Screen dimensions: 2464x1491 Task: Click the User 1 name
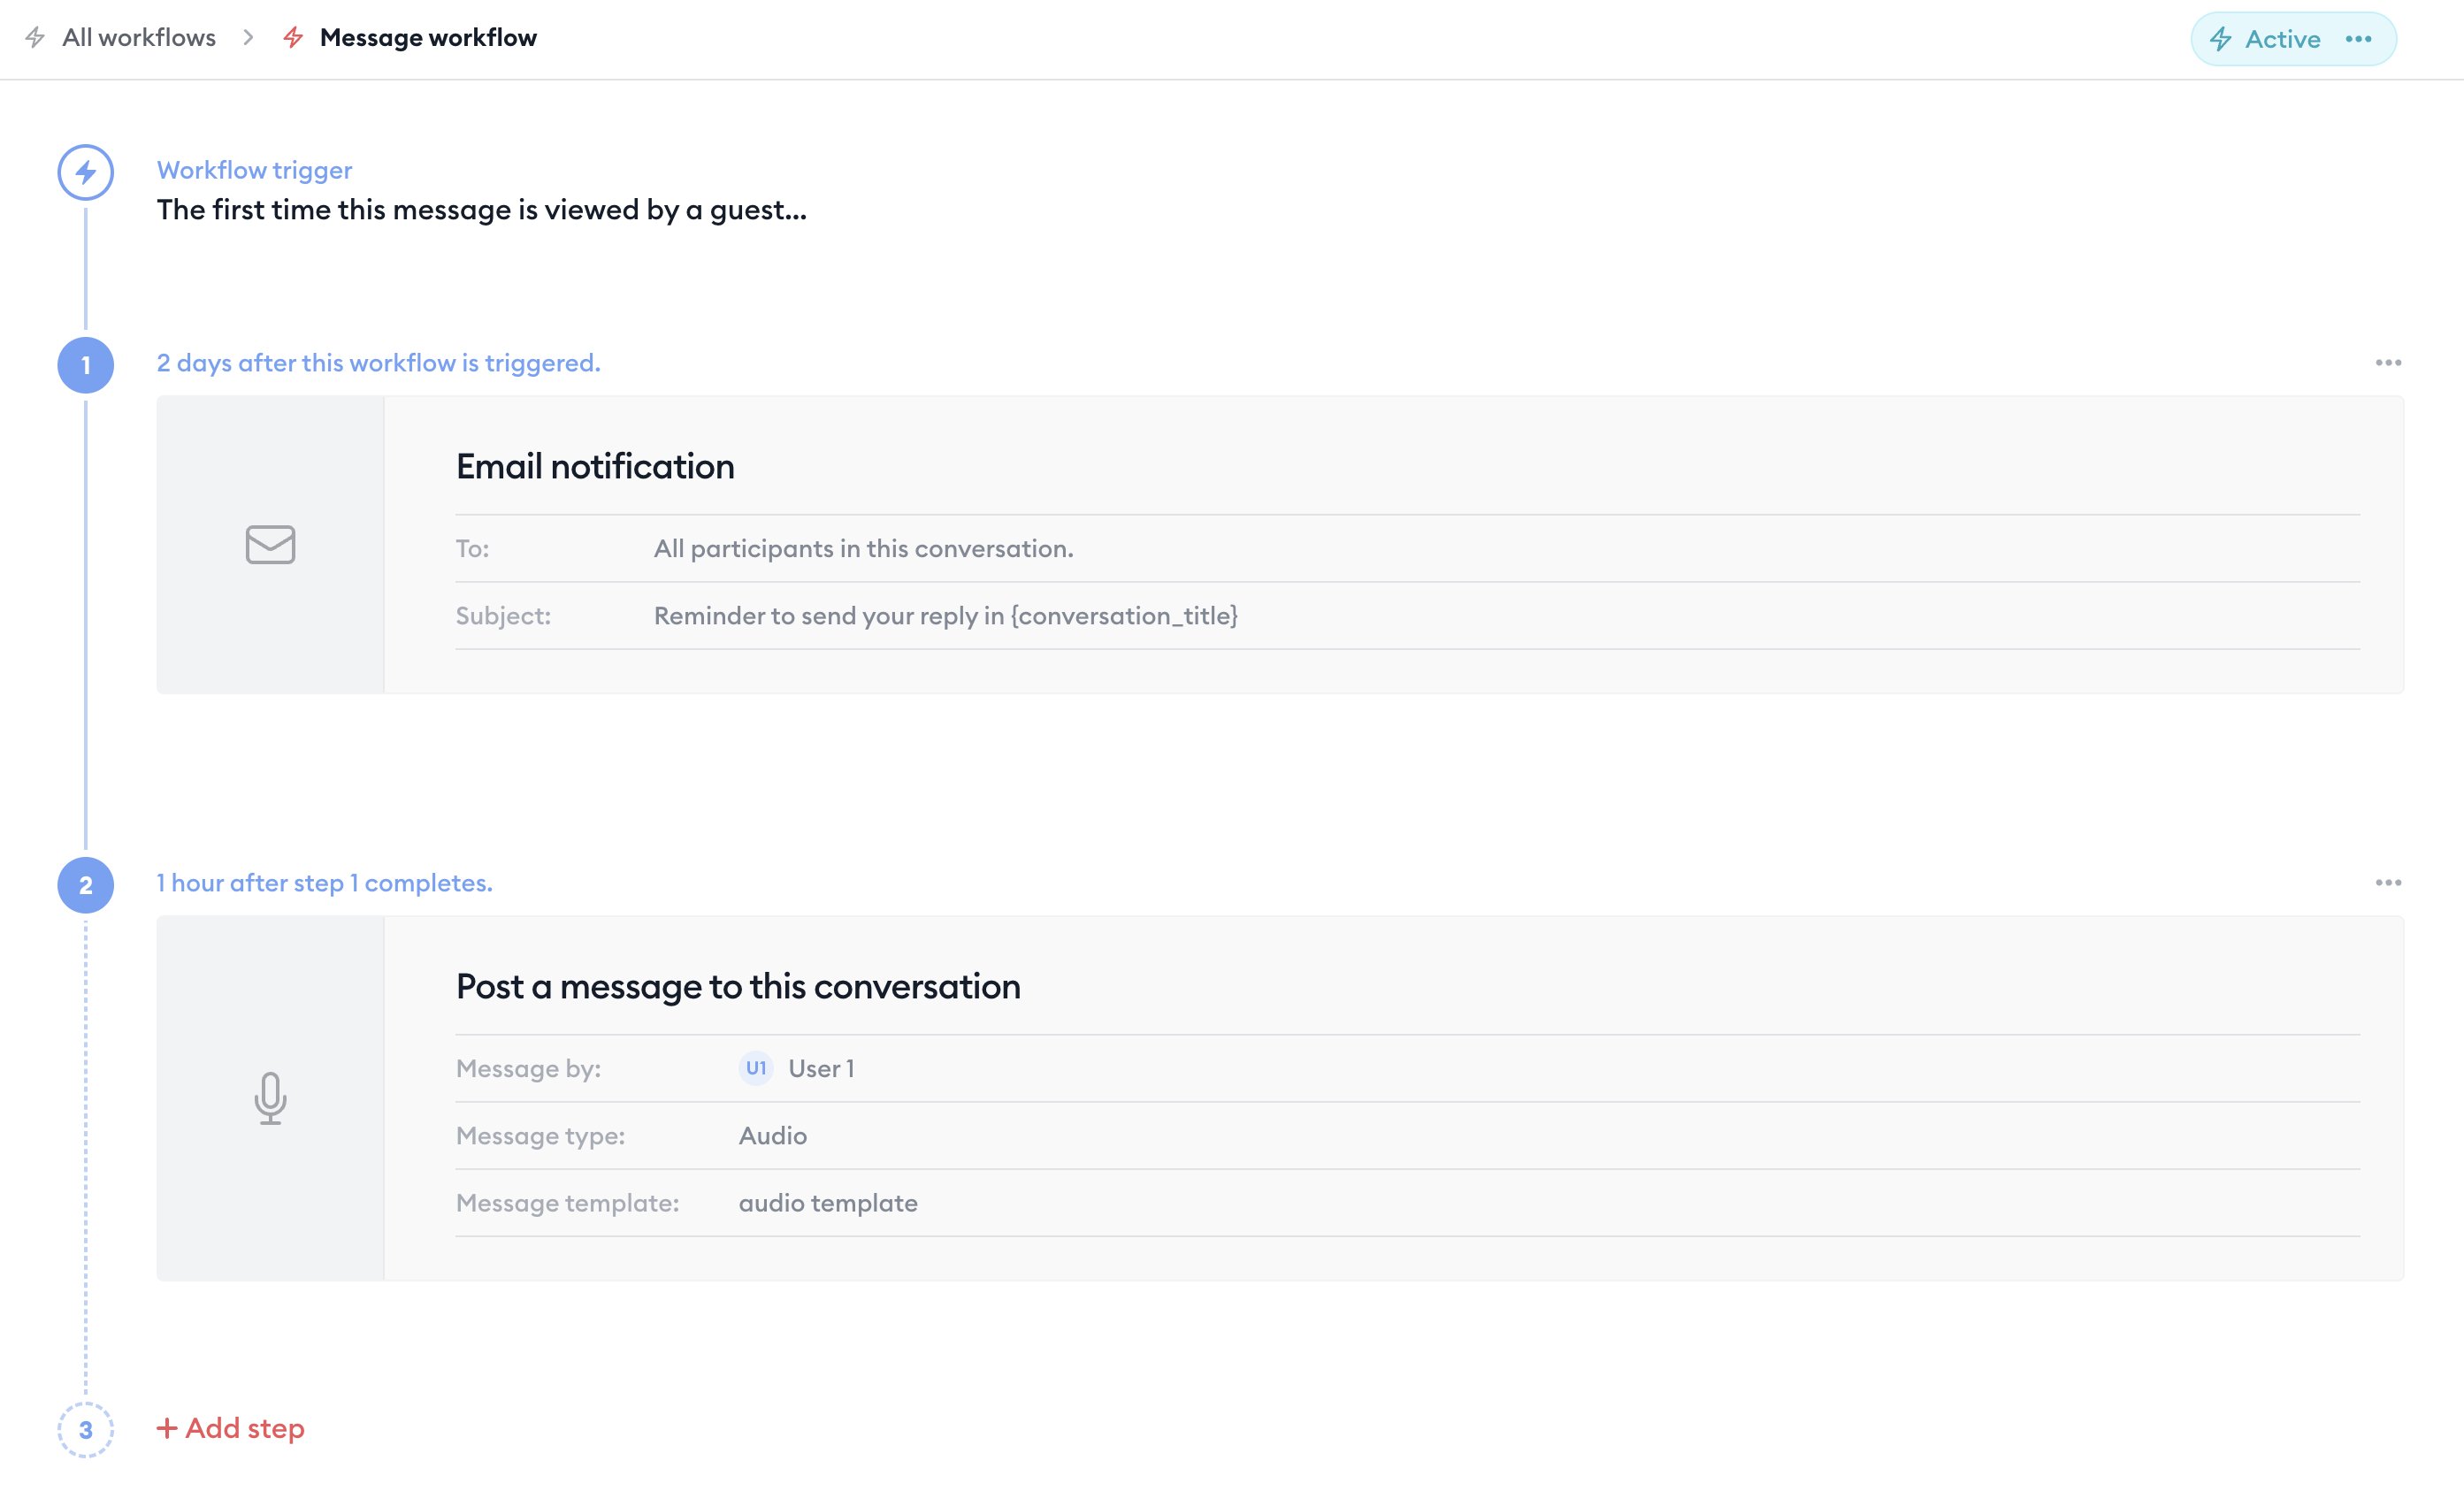coord(821,1069)
